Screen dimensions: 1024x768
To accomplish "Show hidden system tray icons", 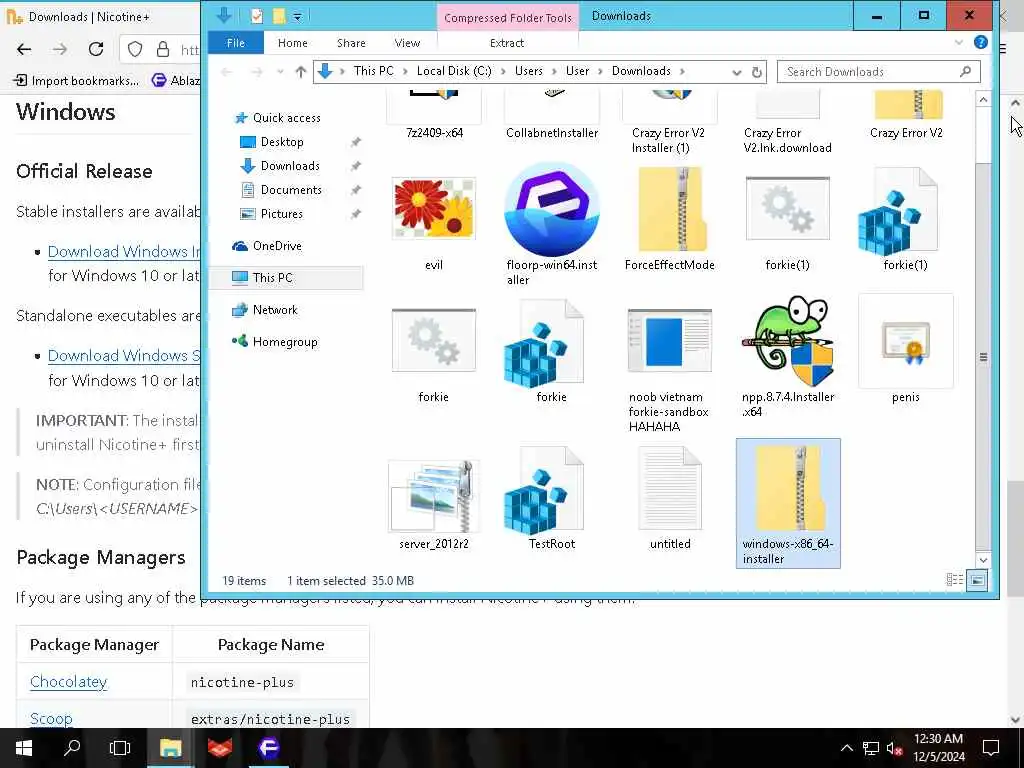I will pyautogui.click(x=846, y=748).
